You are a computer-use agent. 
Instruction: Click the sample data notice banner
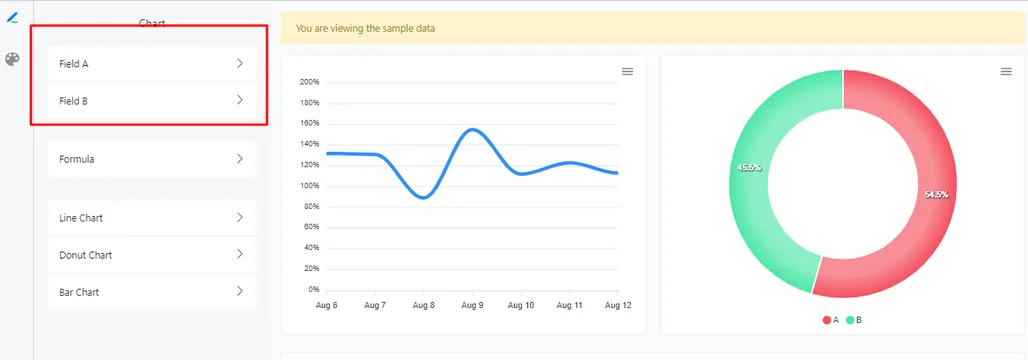[652, 28]
